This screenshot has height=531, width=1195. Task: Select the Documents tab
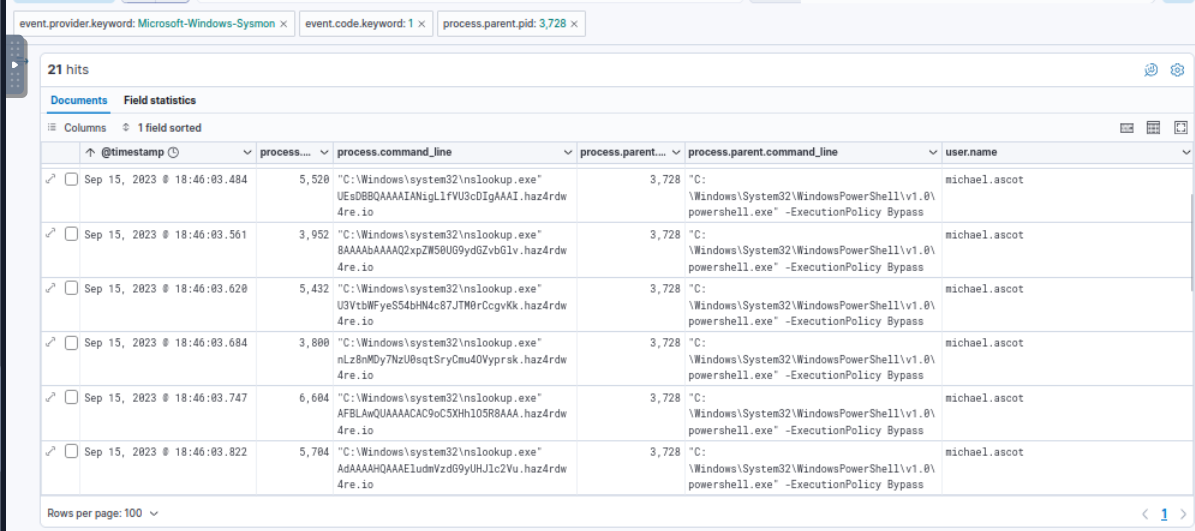pyautogui.click(x=79, y=100)
